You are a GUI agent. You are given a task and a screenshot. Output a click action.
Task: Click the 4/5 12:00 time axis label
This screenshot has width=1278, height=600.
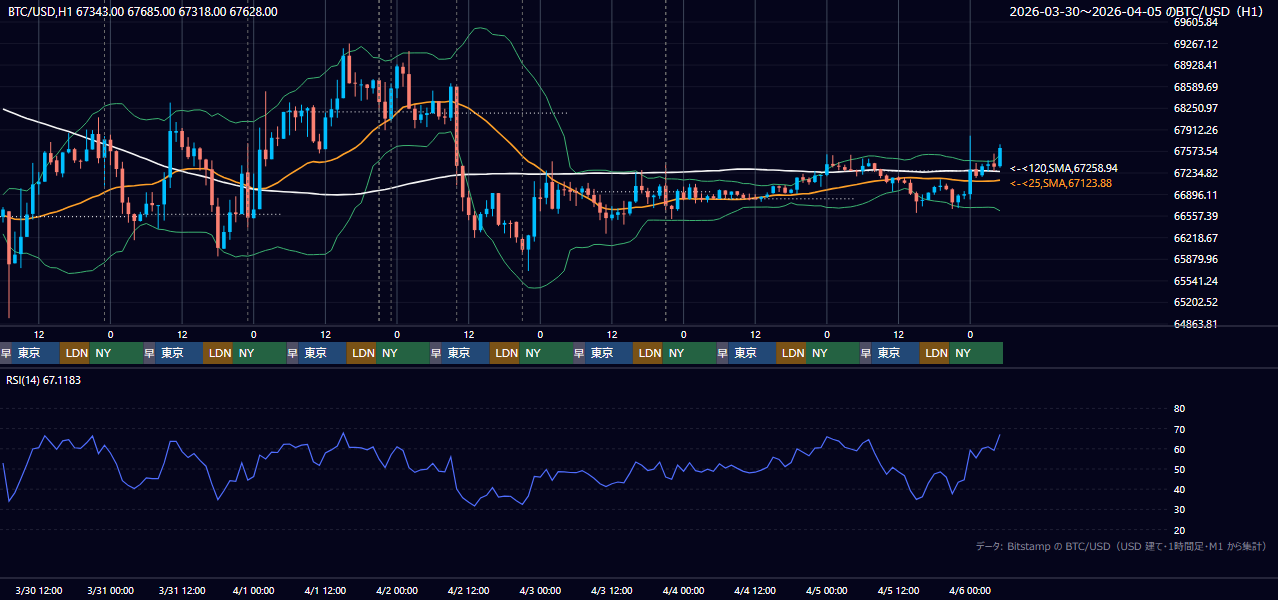[899, 590]
